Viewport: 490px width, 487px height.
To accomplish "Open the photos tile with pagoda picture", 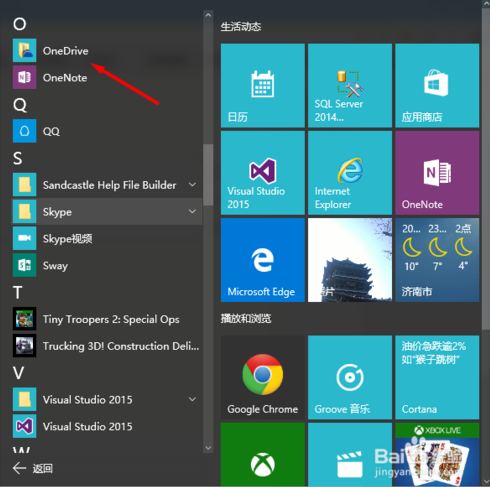I will [350, 260].
